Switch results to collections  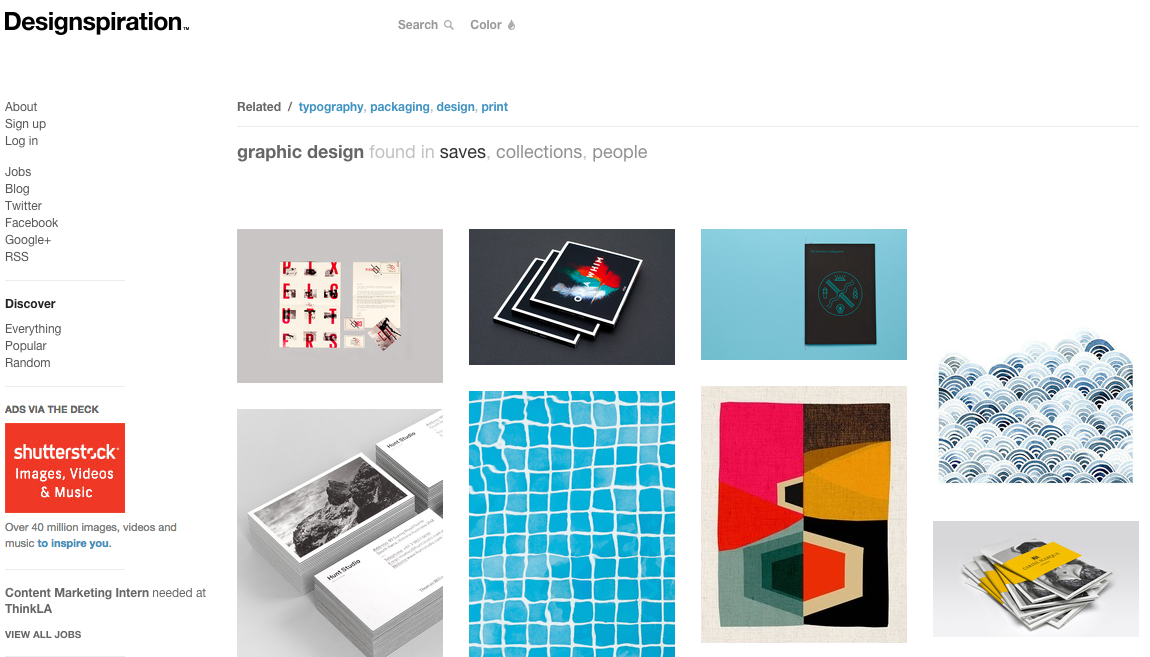click(x=539, y=152)
